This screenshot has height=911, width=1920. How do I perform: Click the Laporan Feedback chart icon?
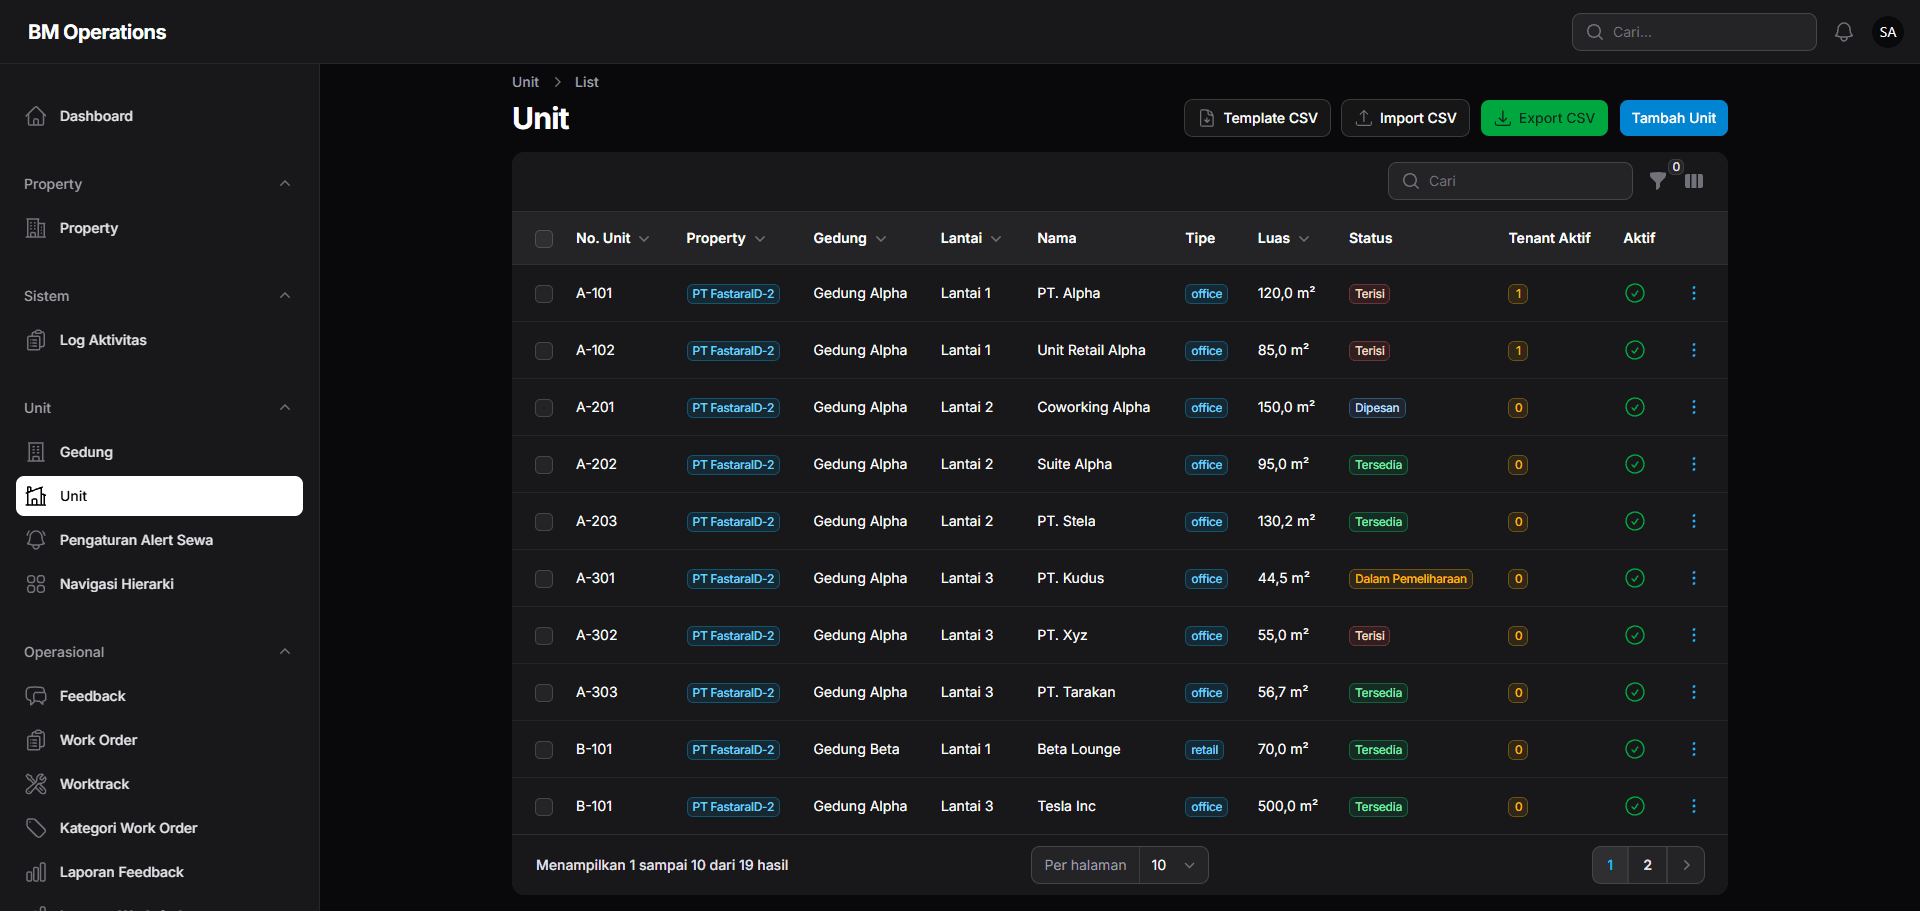click(x=36, y=872)
